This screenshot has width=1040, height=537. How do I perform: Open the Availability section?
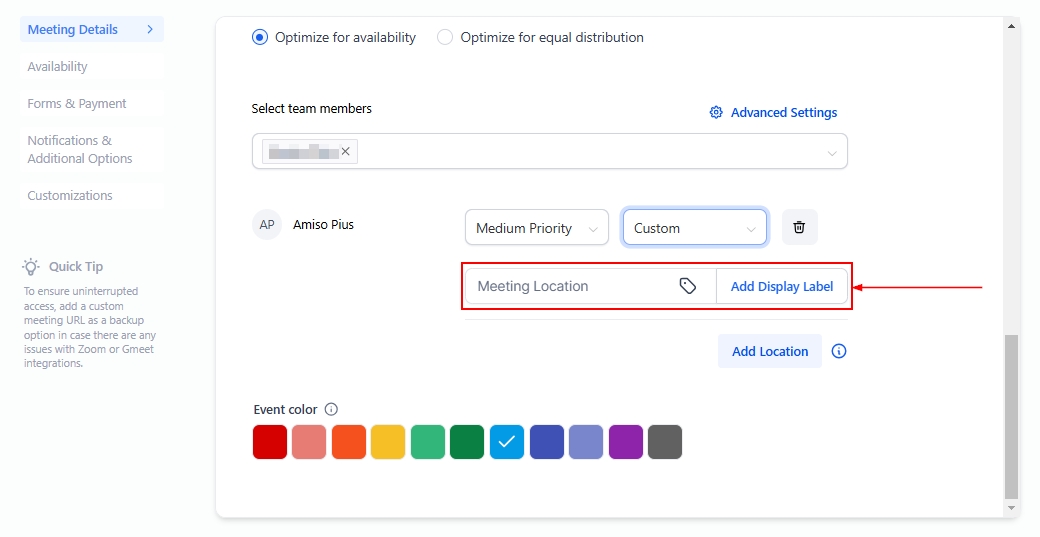click(58, 67)
